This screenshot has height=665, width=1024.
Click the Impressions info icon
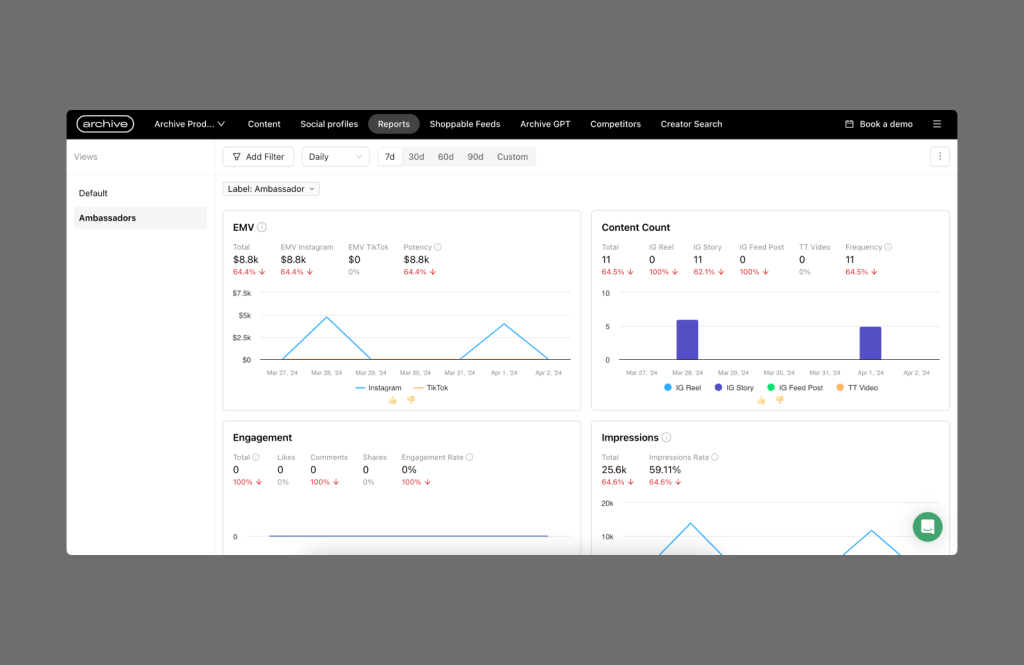(x=667, y=438)
